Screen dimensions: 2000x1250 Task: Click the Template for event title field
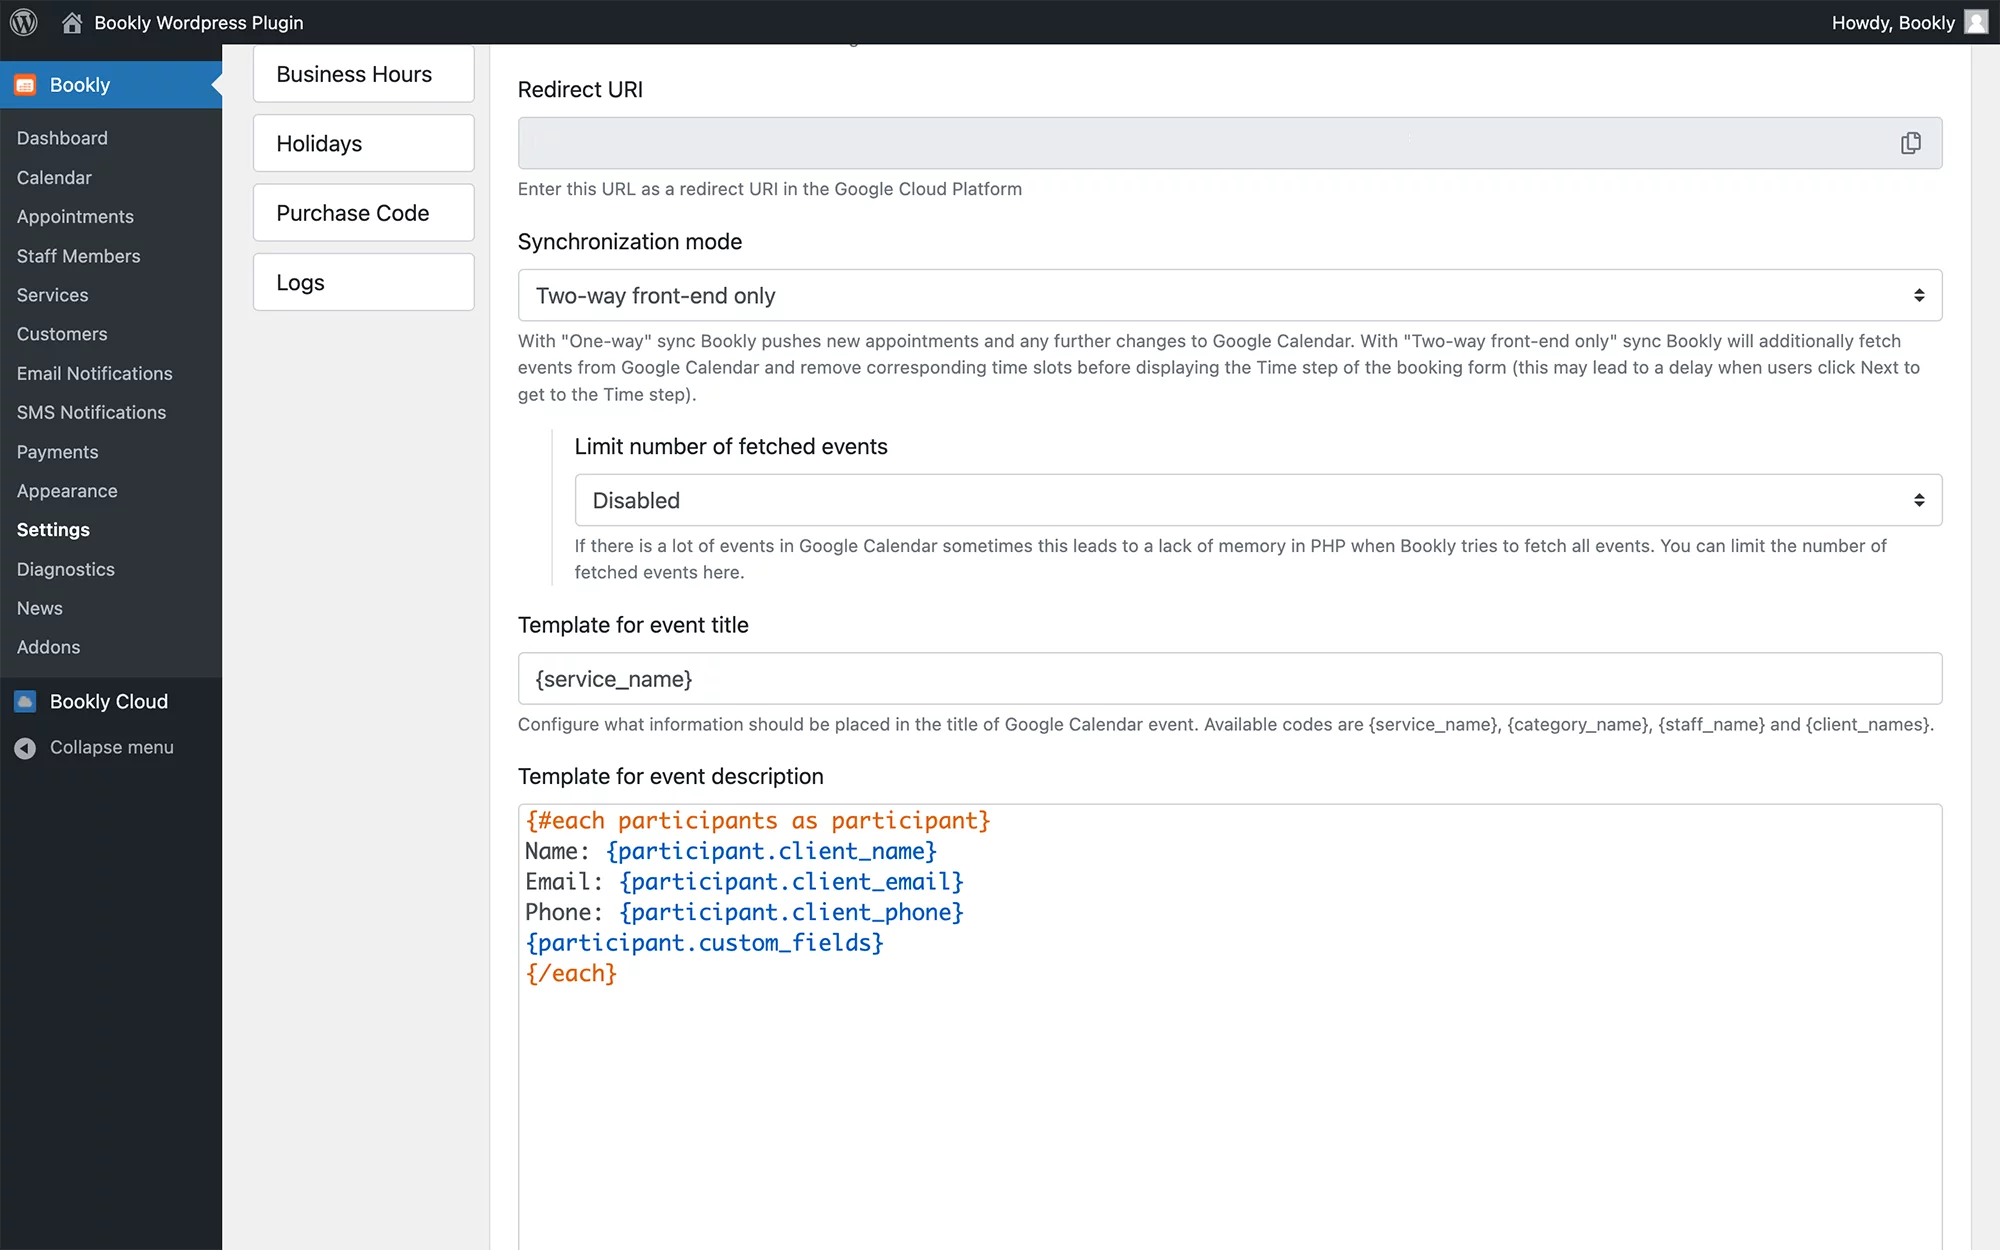(1230, 679)
